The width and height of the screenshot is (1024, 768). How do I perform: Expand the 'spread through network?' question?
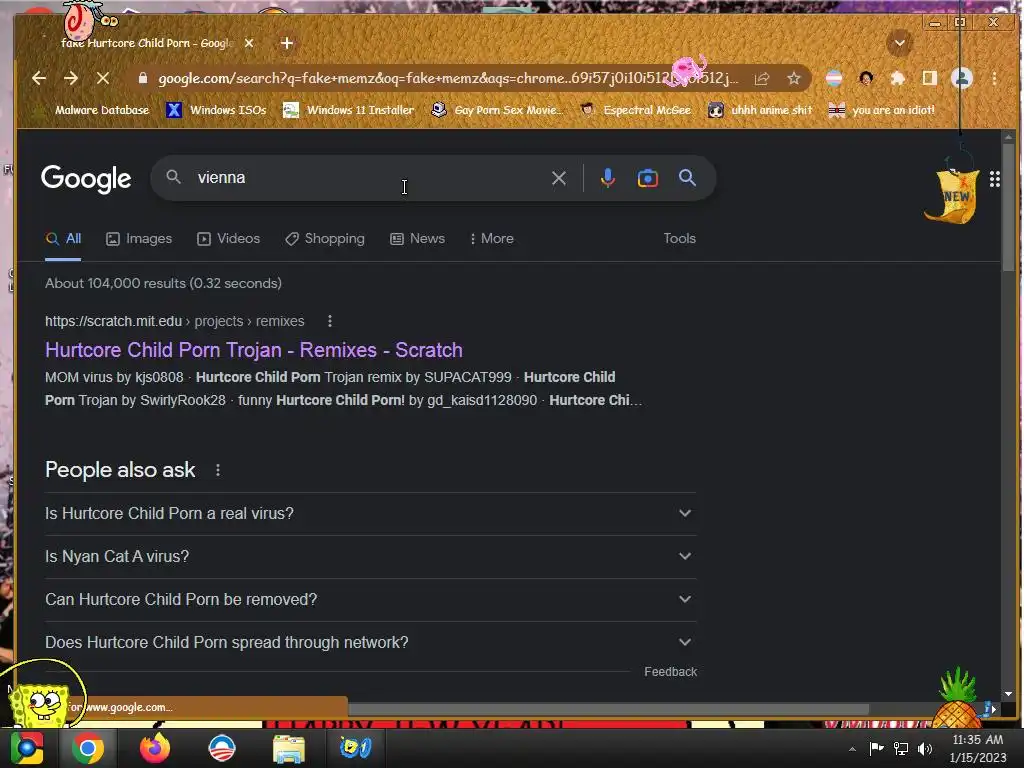pos(370,643)
